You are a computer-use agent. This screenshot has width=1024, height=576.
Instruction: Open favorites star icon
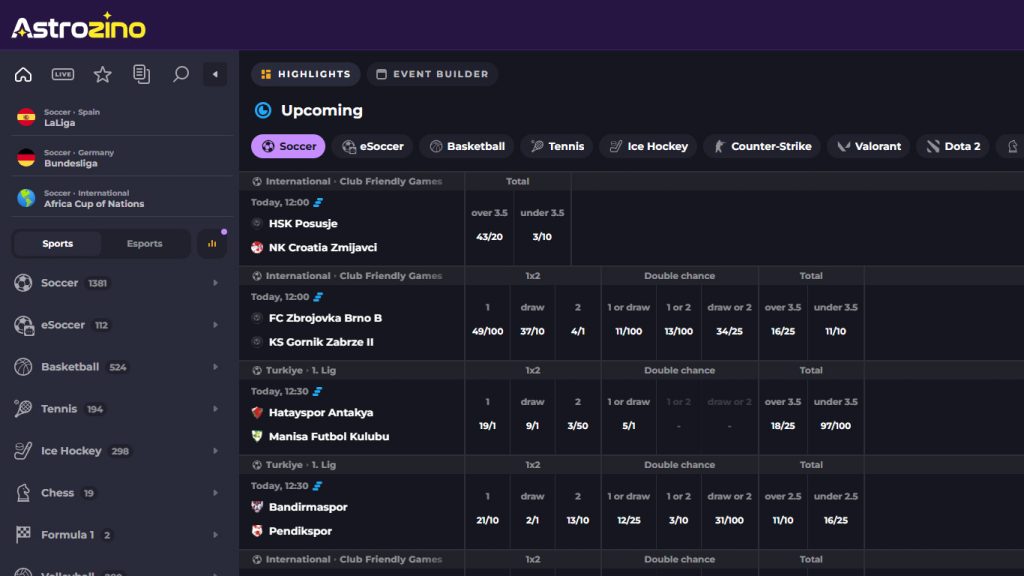click(x=103, y=74)
